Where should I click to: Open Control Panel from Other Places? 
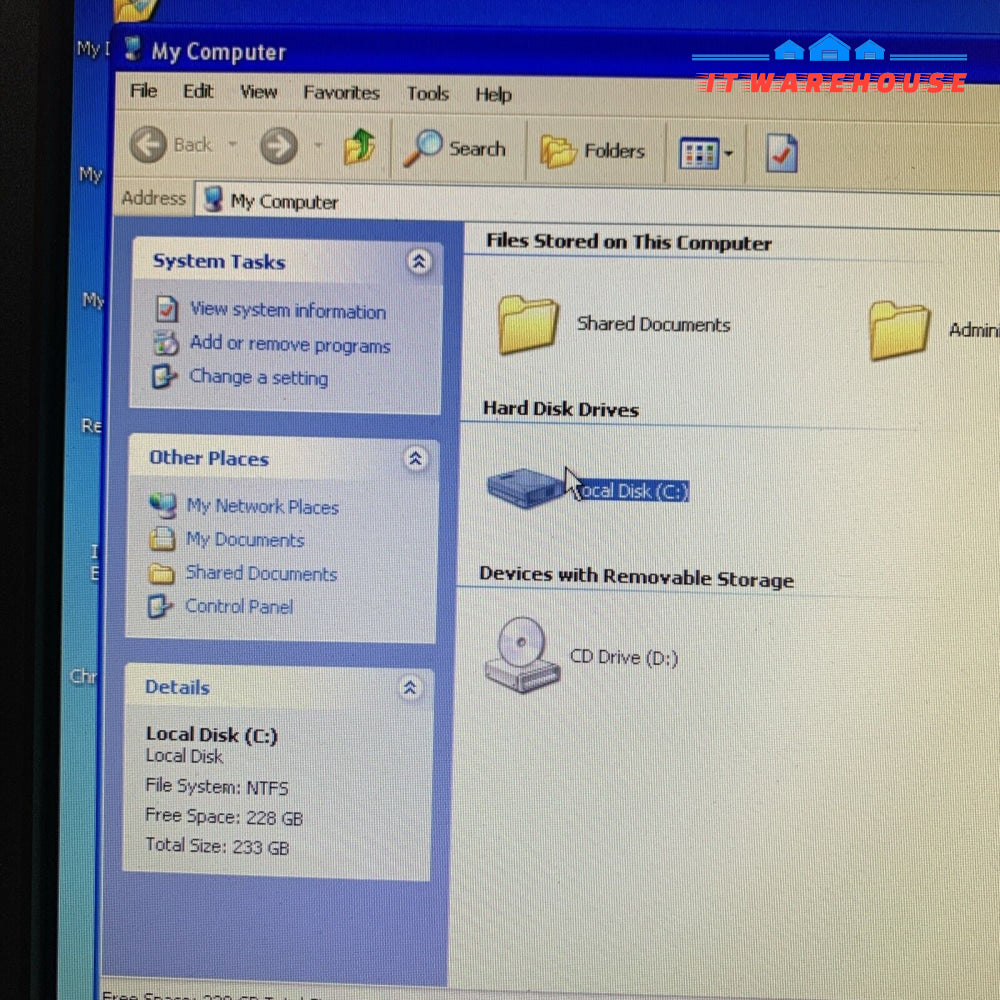tap(239, 606)
